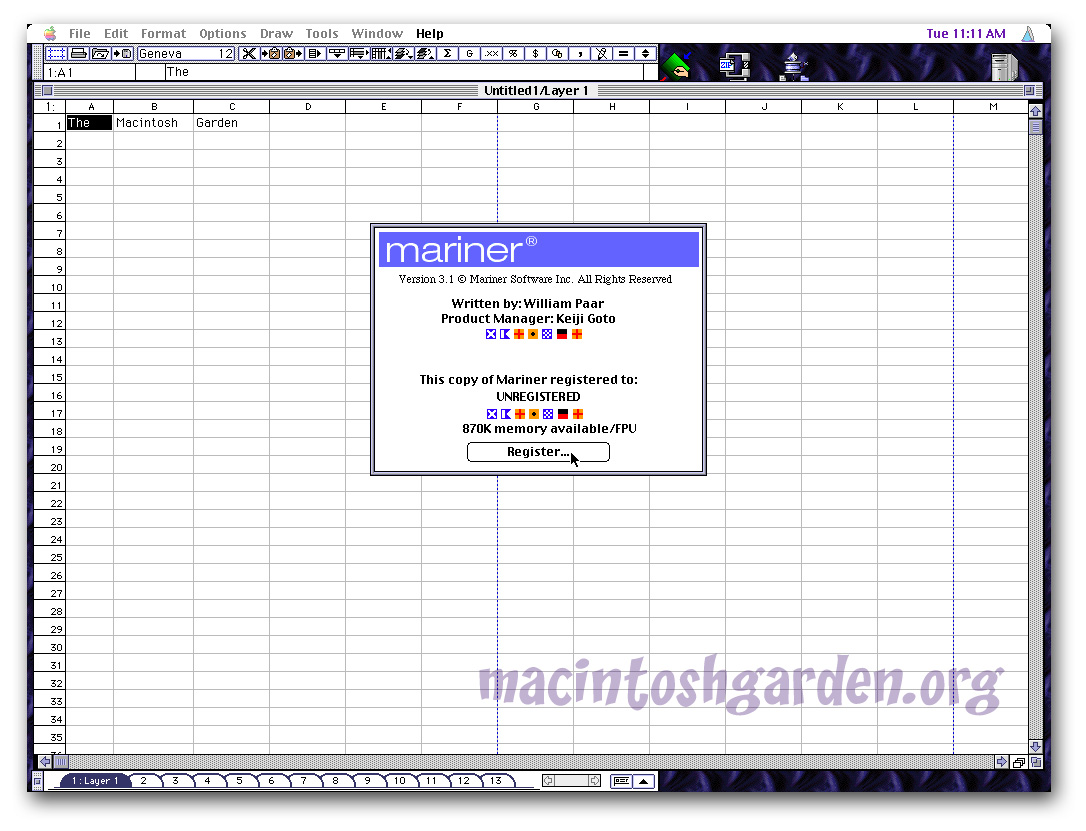This screenshot has height=831, width=1086.
Task: Click the small layer-tab scroller beside tab 13
Action: 571,780
